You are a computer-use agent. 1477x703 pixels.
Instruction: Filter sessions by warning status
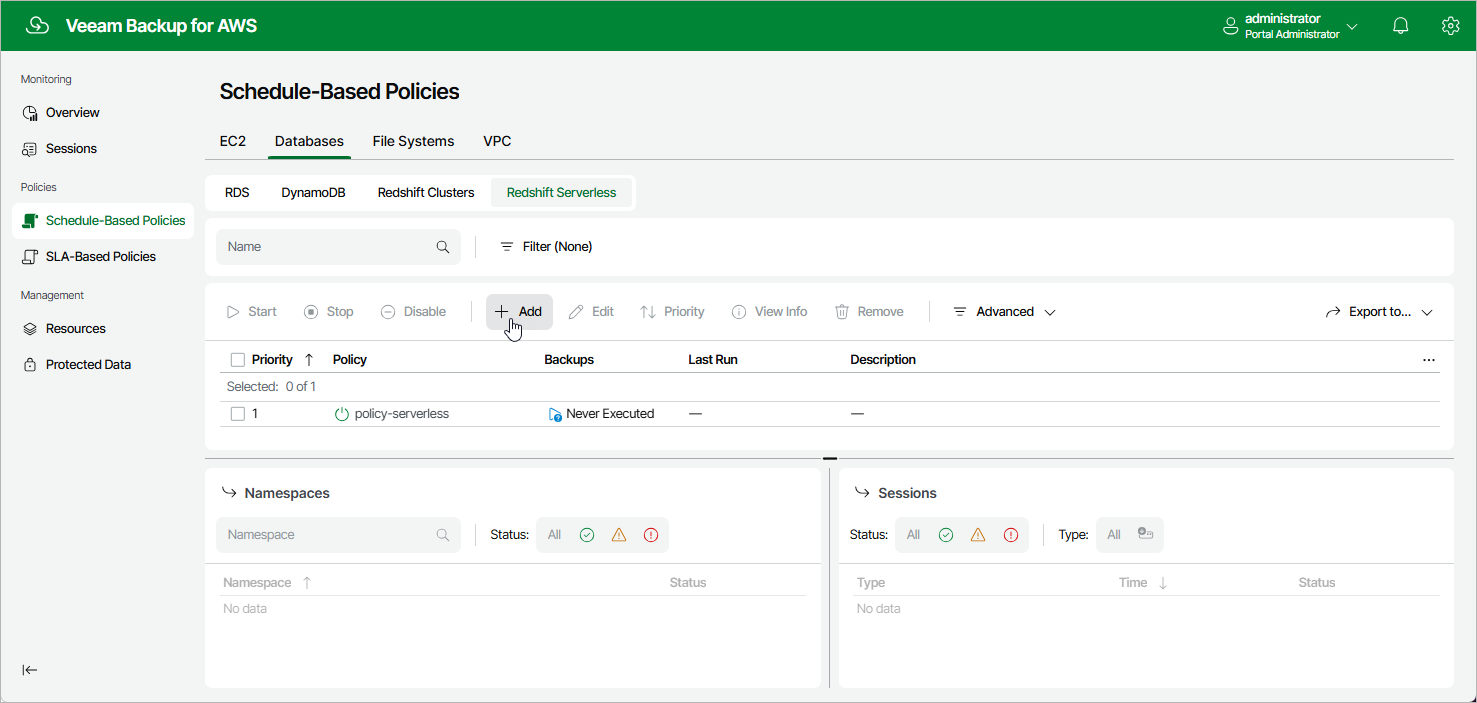tap(978, 535)
